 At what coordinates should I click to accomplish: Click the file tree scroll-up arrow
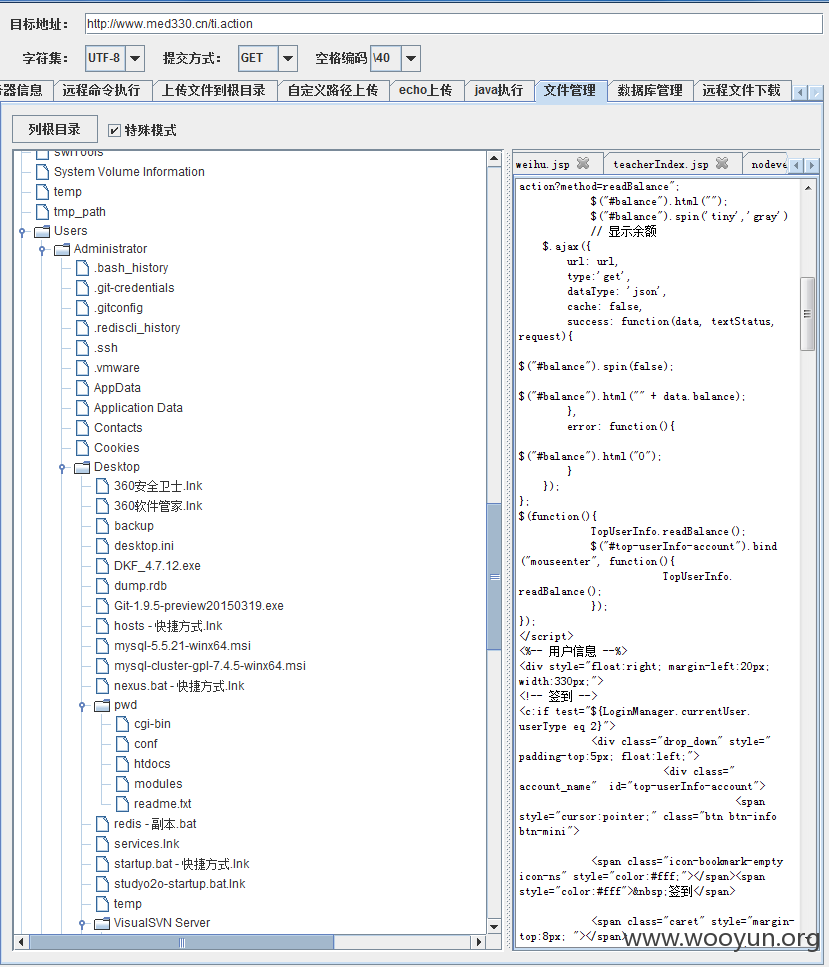coord(494,158)
